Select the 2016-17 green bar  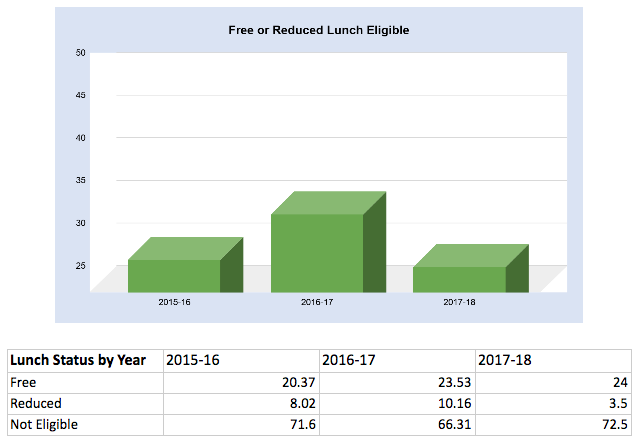click(328, 242)
